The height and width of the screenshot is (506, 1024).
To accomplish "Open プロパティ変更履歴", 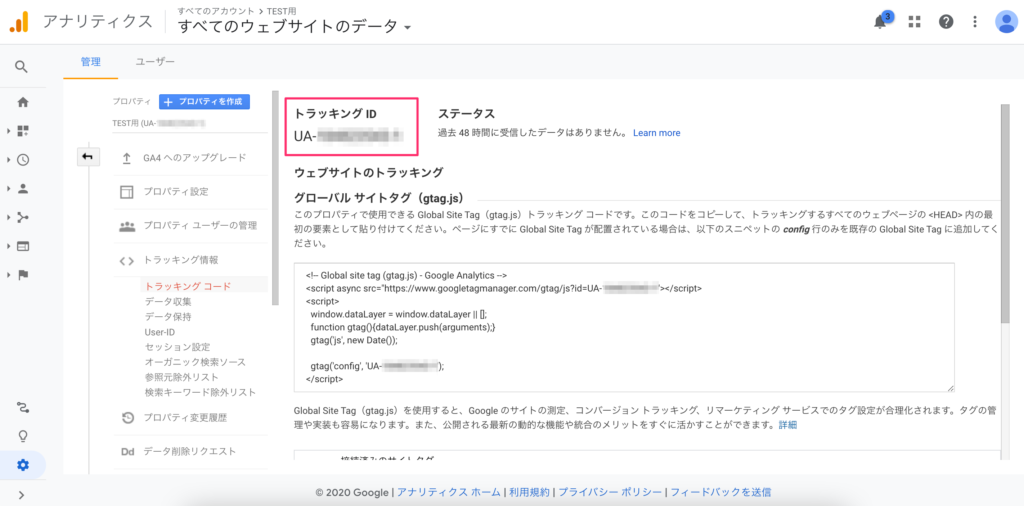I will (185, 418).
